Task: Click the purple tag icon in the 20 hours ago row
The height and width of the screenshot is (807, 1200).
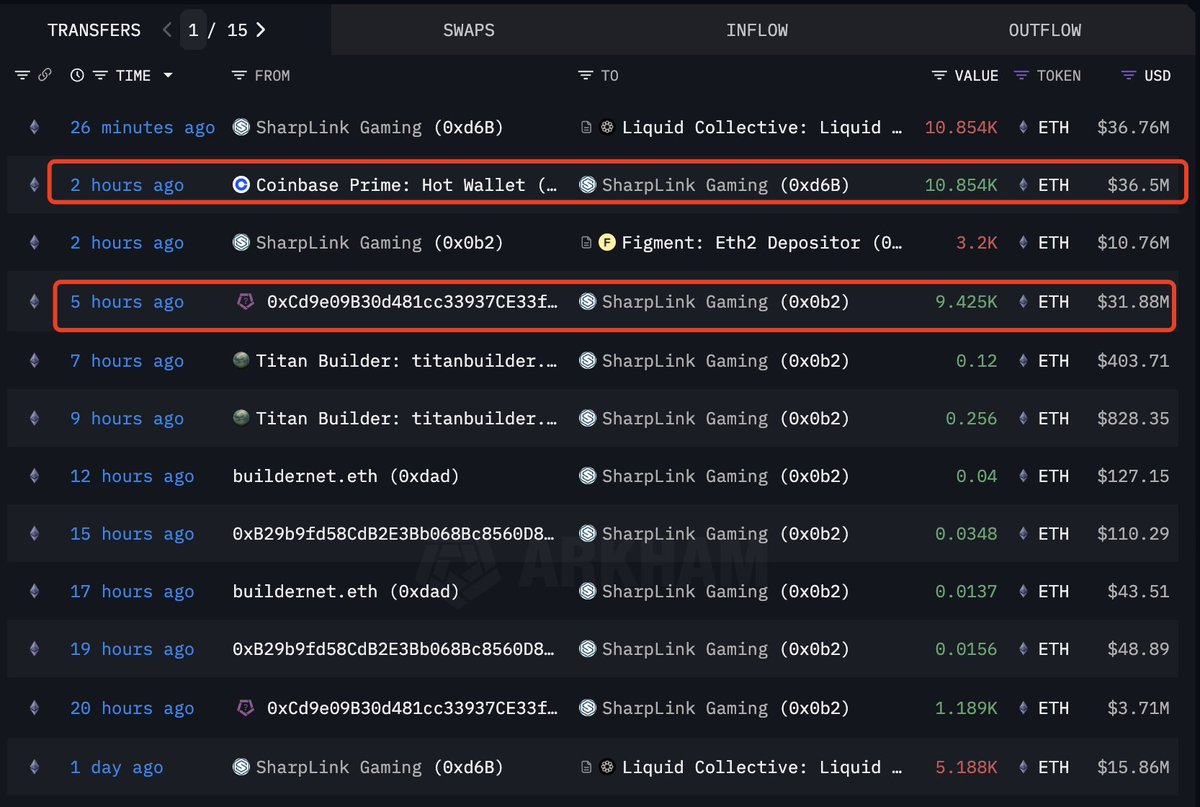Action: click(x=244, y=708)
